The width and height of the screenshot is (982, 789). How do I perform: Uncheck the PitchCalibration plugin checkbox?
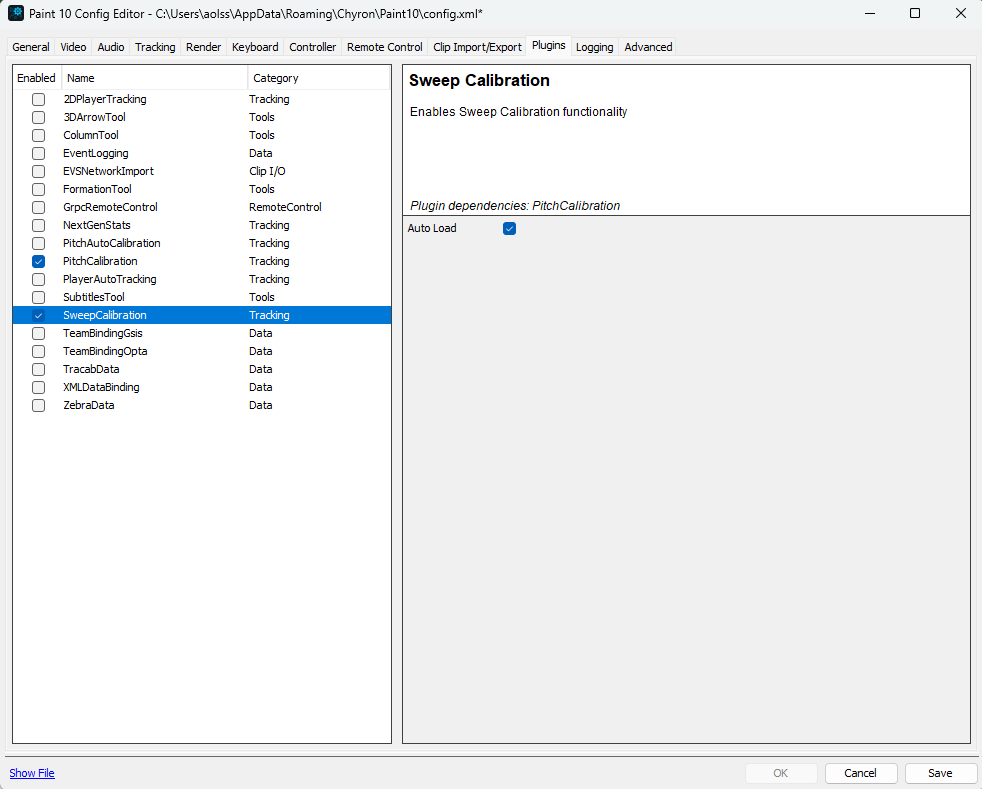tap(38, 261)
